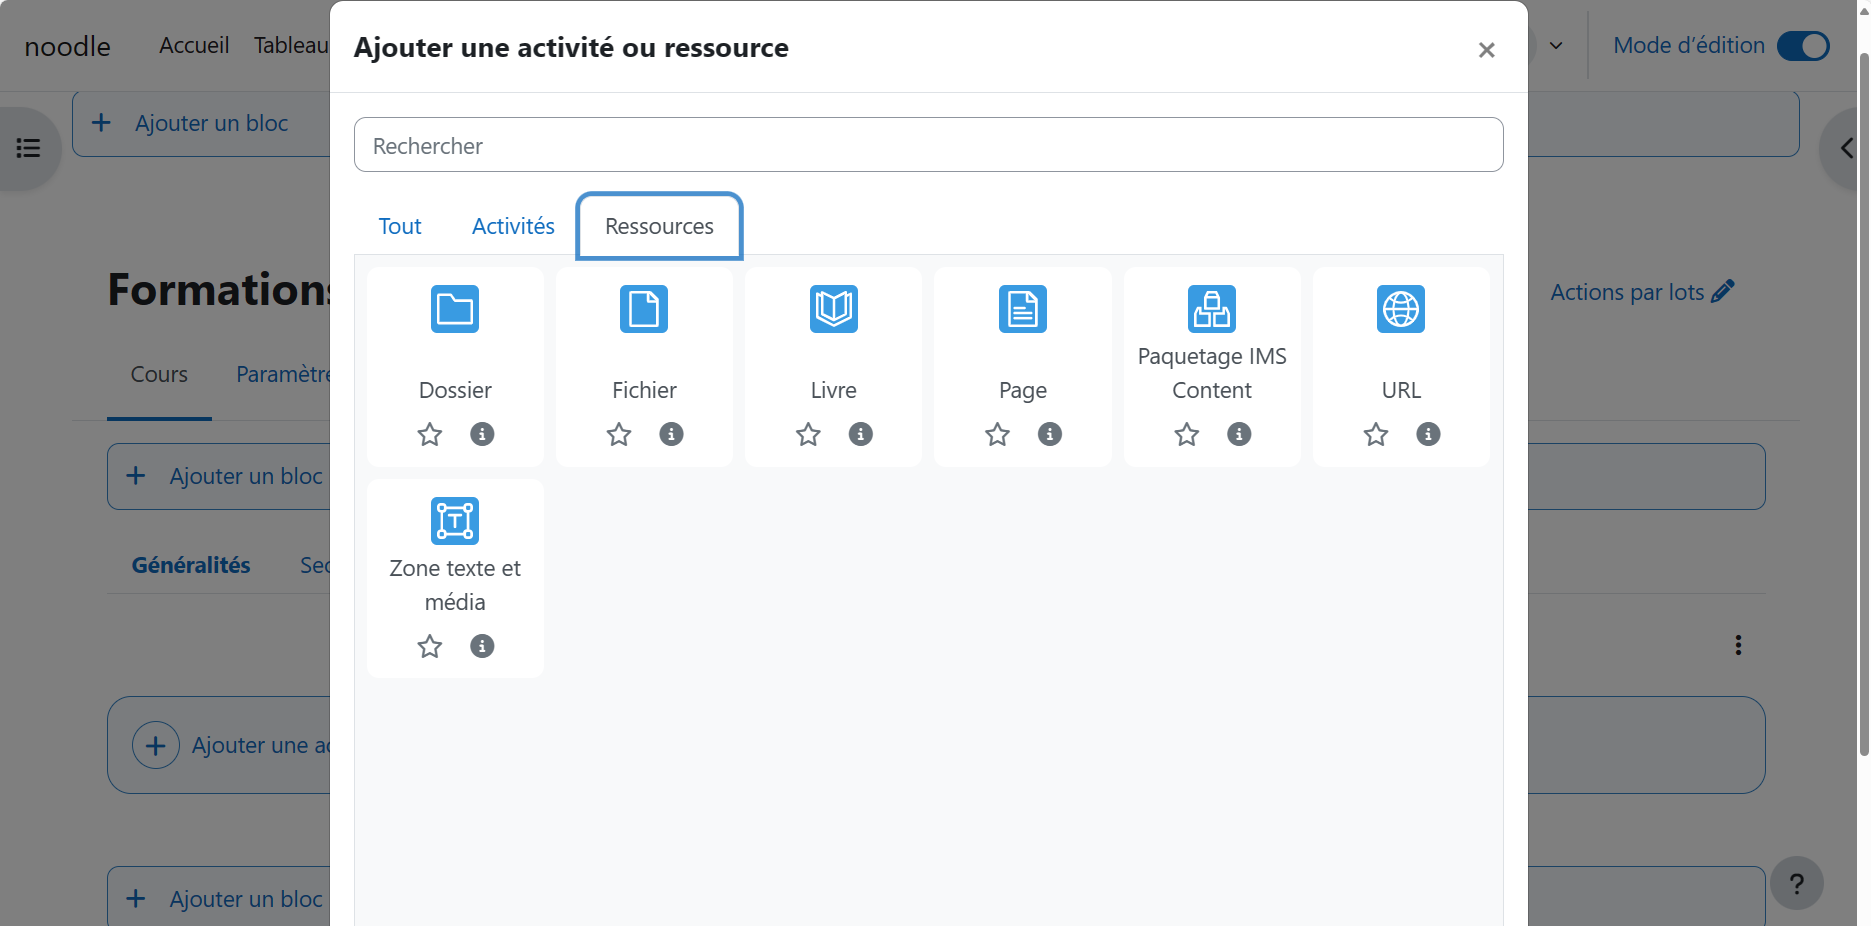Select the Fichier resource icon
This screenshot has height=926, width=1871.
(644, 309)
